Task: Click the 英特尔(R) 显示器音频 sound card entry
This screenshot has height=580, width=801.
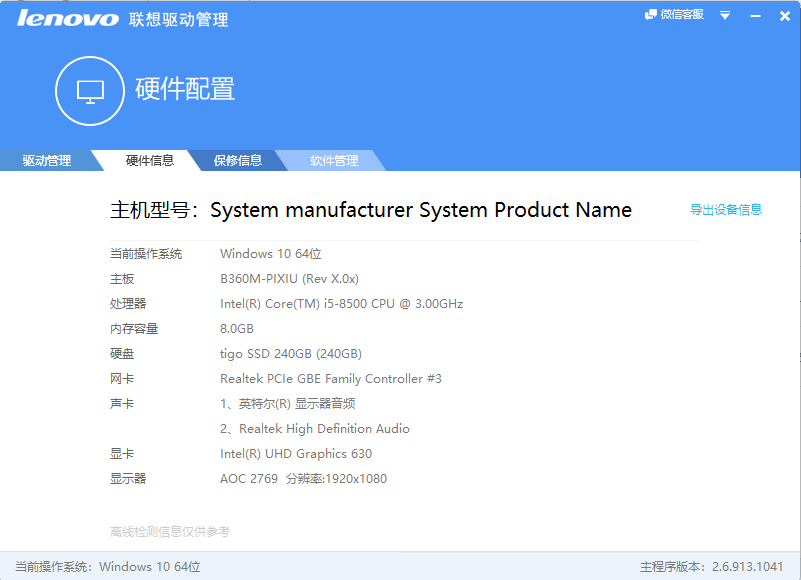Action: (x=288, y=404)
